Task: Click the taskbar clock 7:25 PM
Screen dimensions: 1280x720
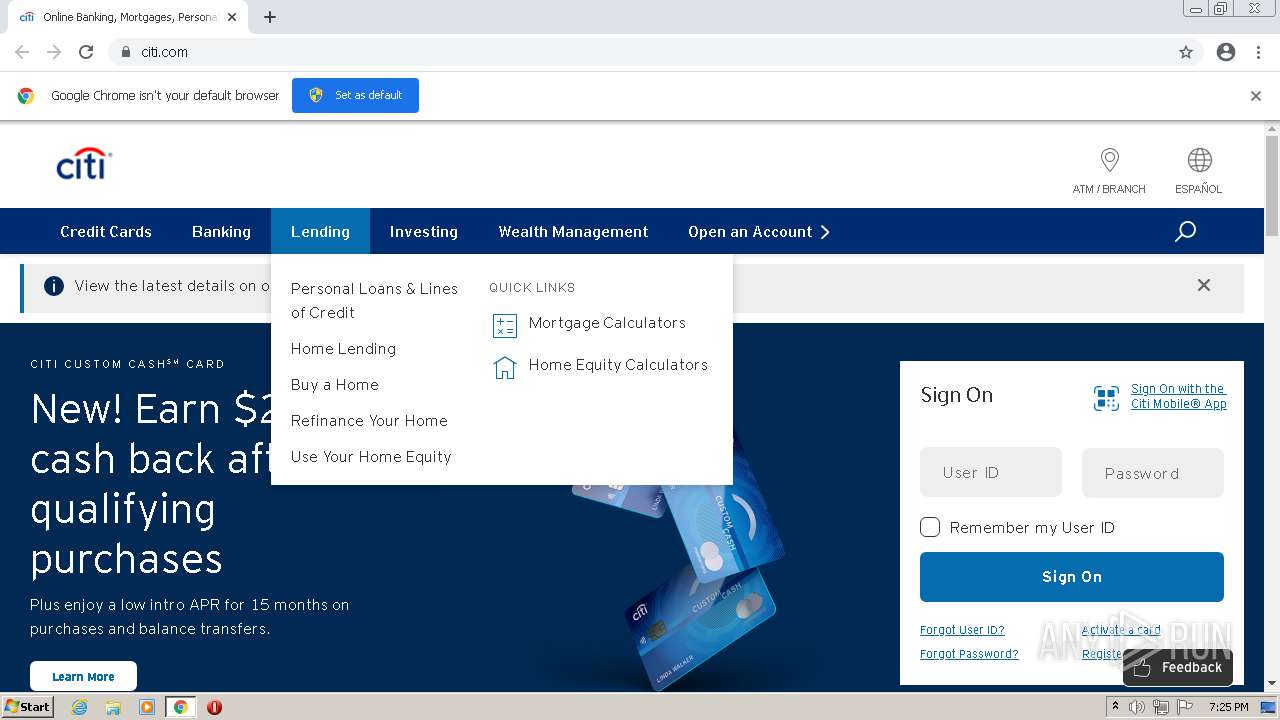Action: click(1228, 707)
